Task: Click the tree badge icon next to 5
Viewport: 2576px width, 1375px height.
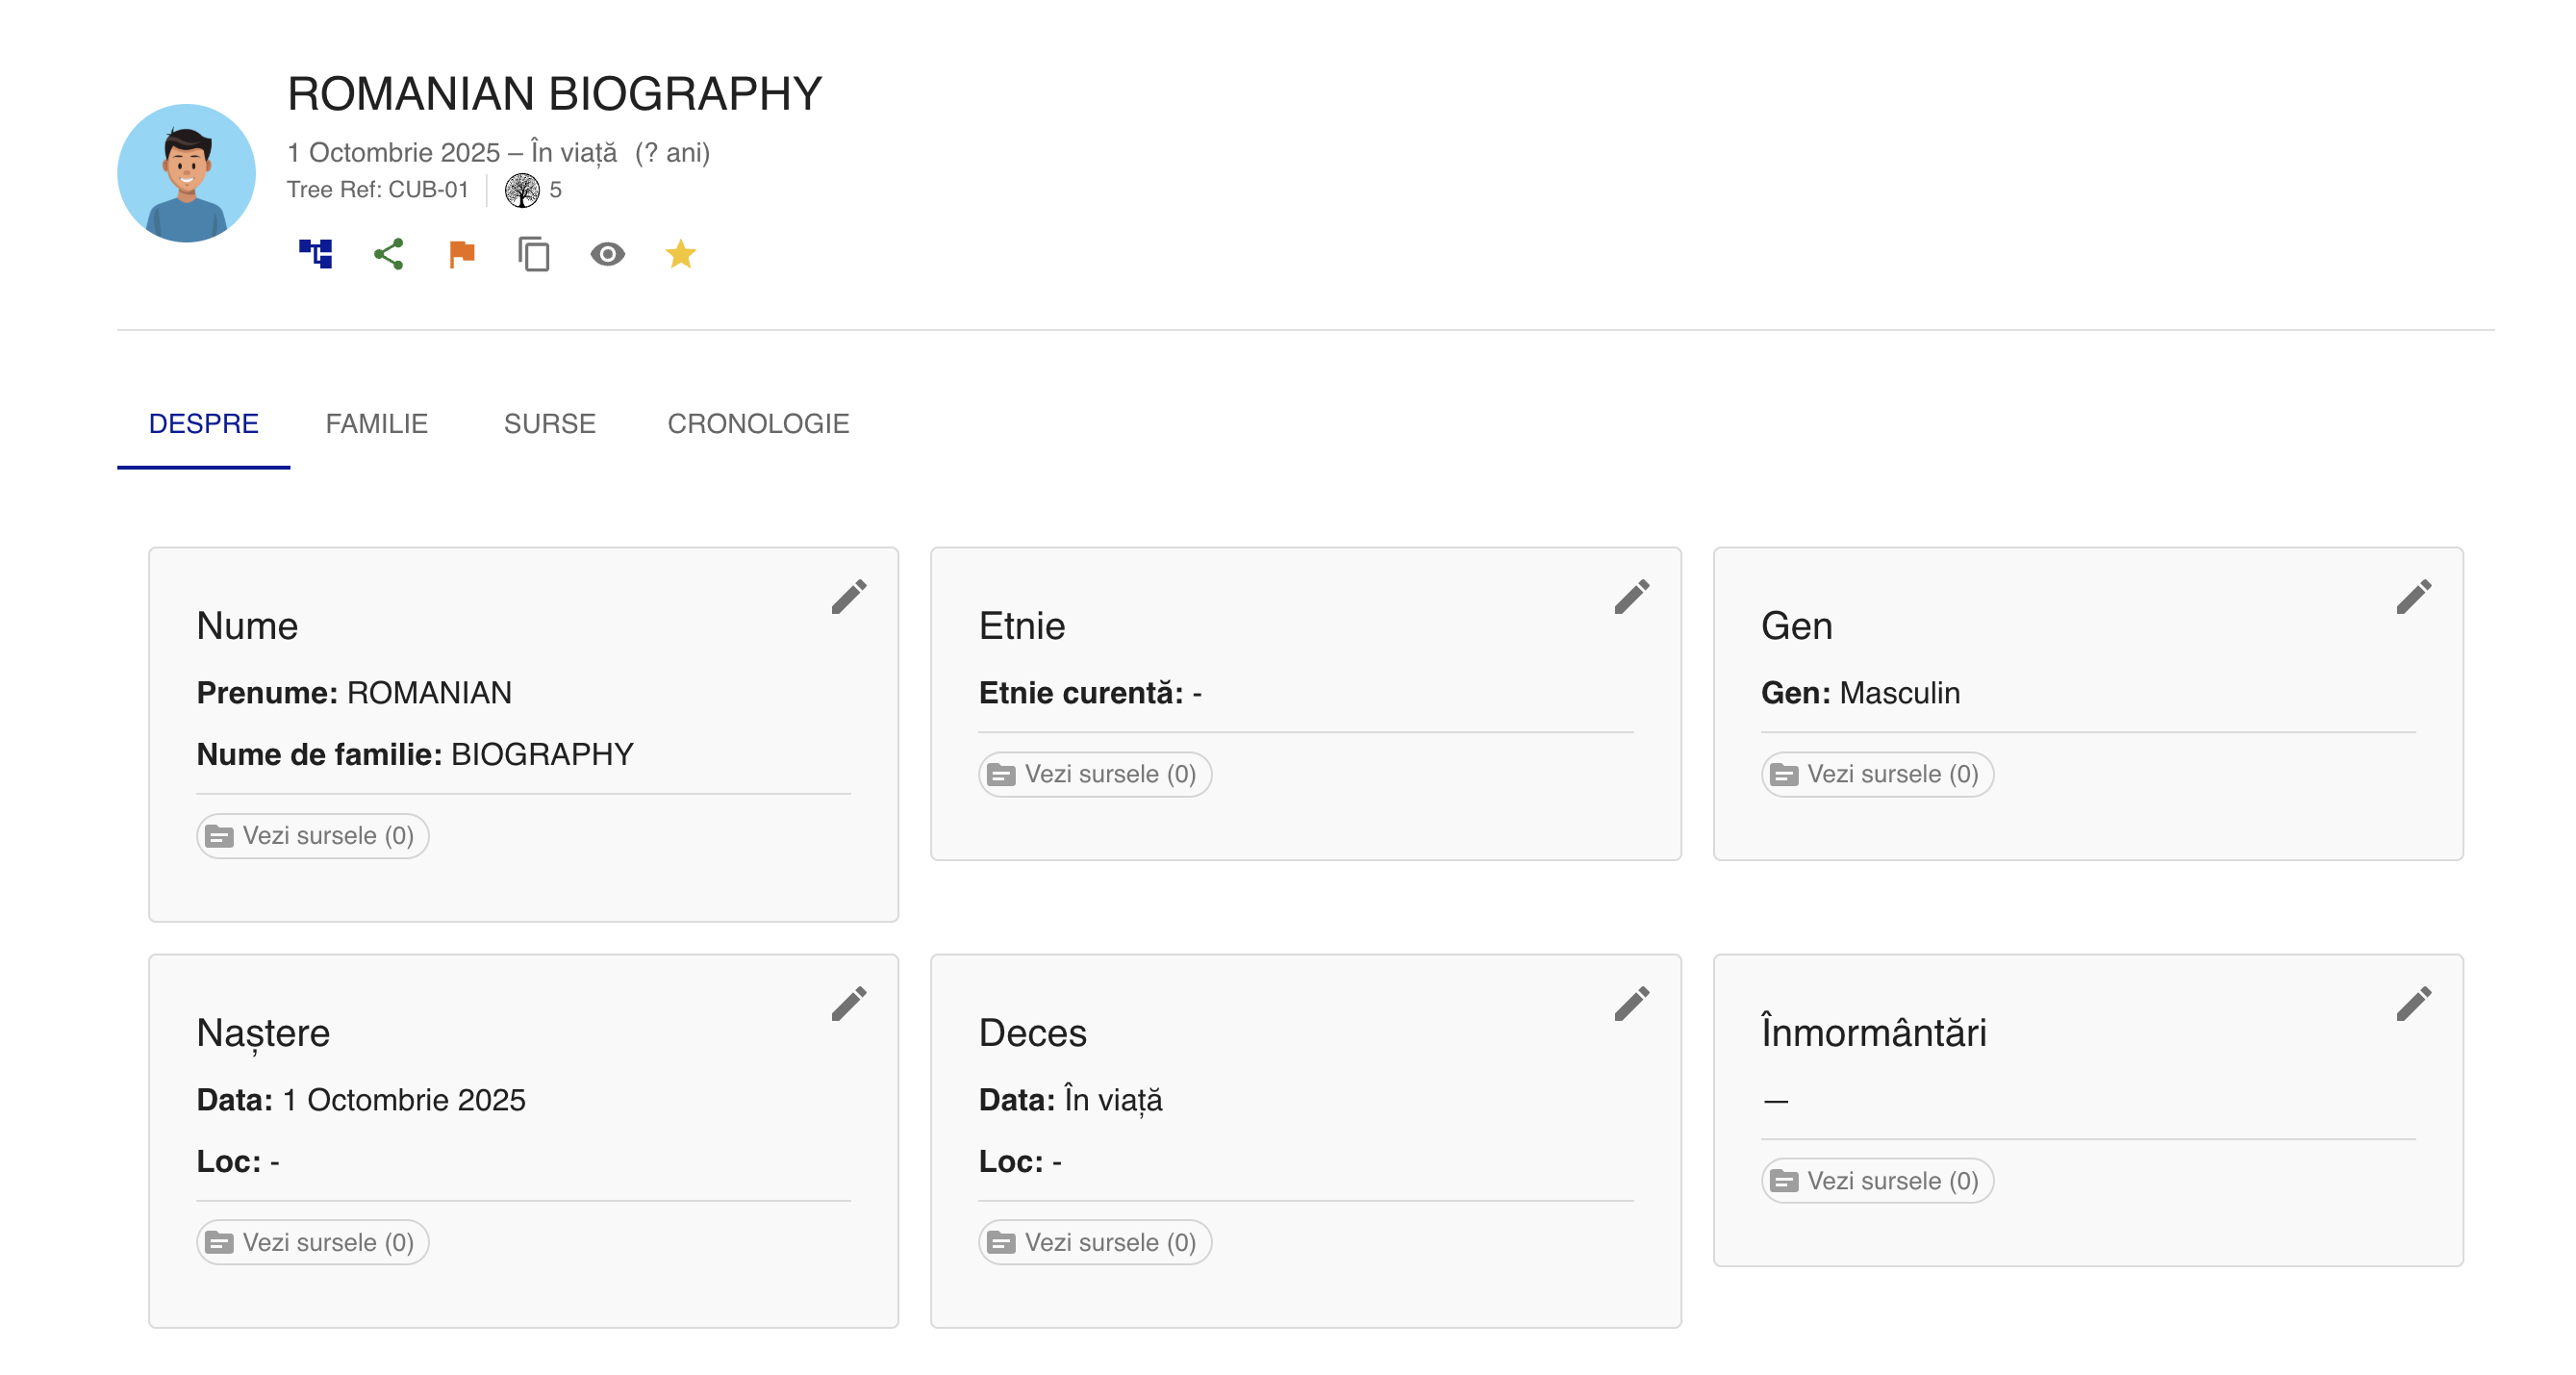Action: 521,190
